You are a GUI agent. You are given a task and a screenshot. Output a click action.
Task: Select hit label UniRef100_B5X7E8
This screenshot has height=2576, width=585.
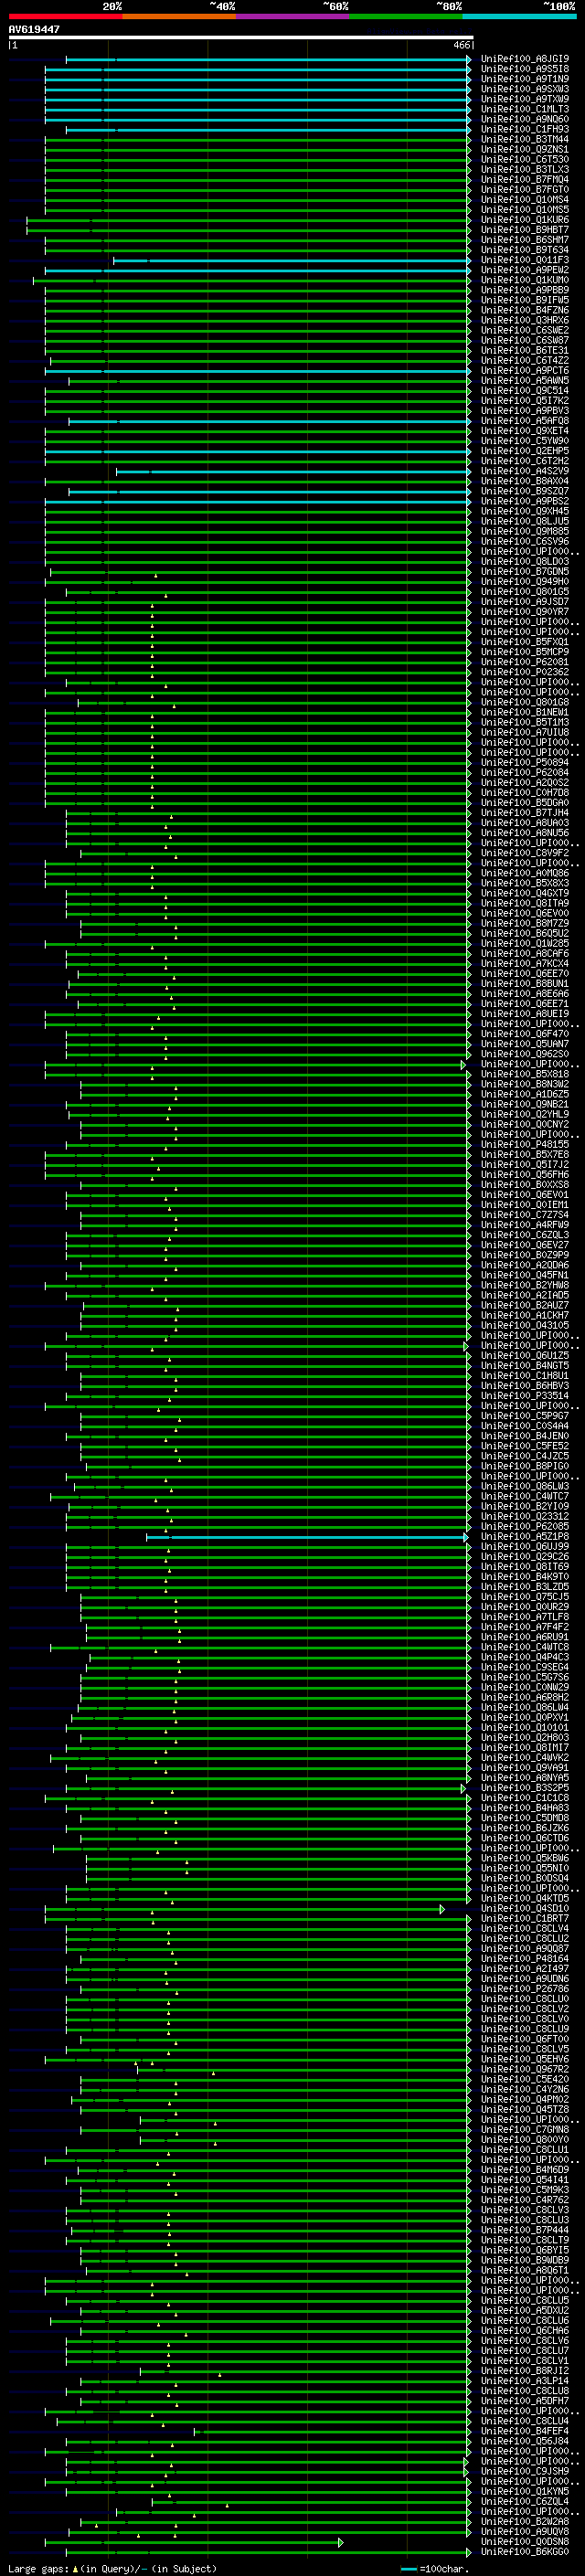525,1155
